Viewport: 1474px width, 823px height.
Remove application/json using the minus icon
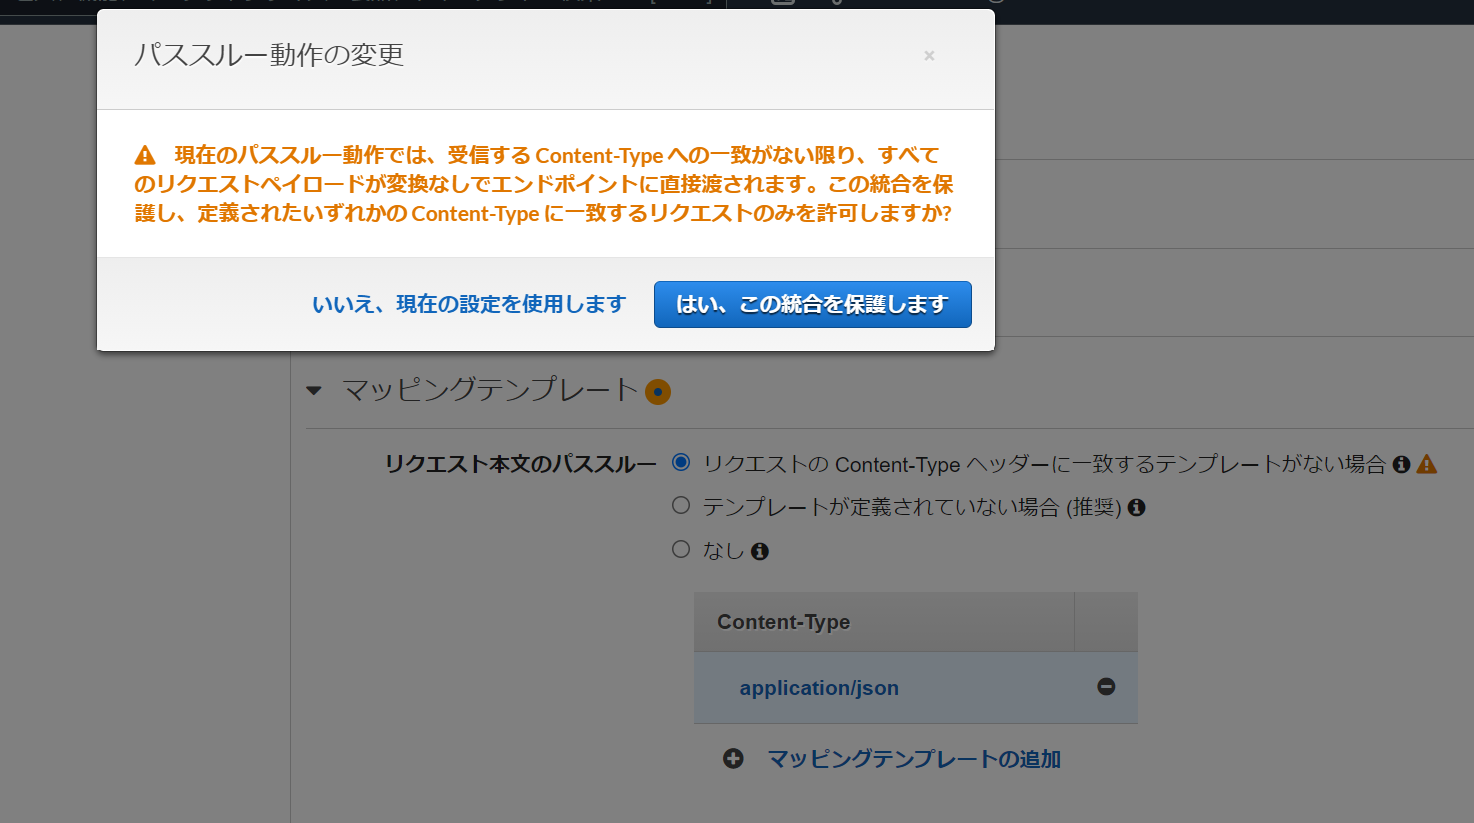1105,687
